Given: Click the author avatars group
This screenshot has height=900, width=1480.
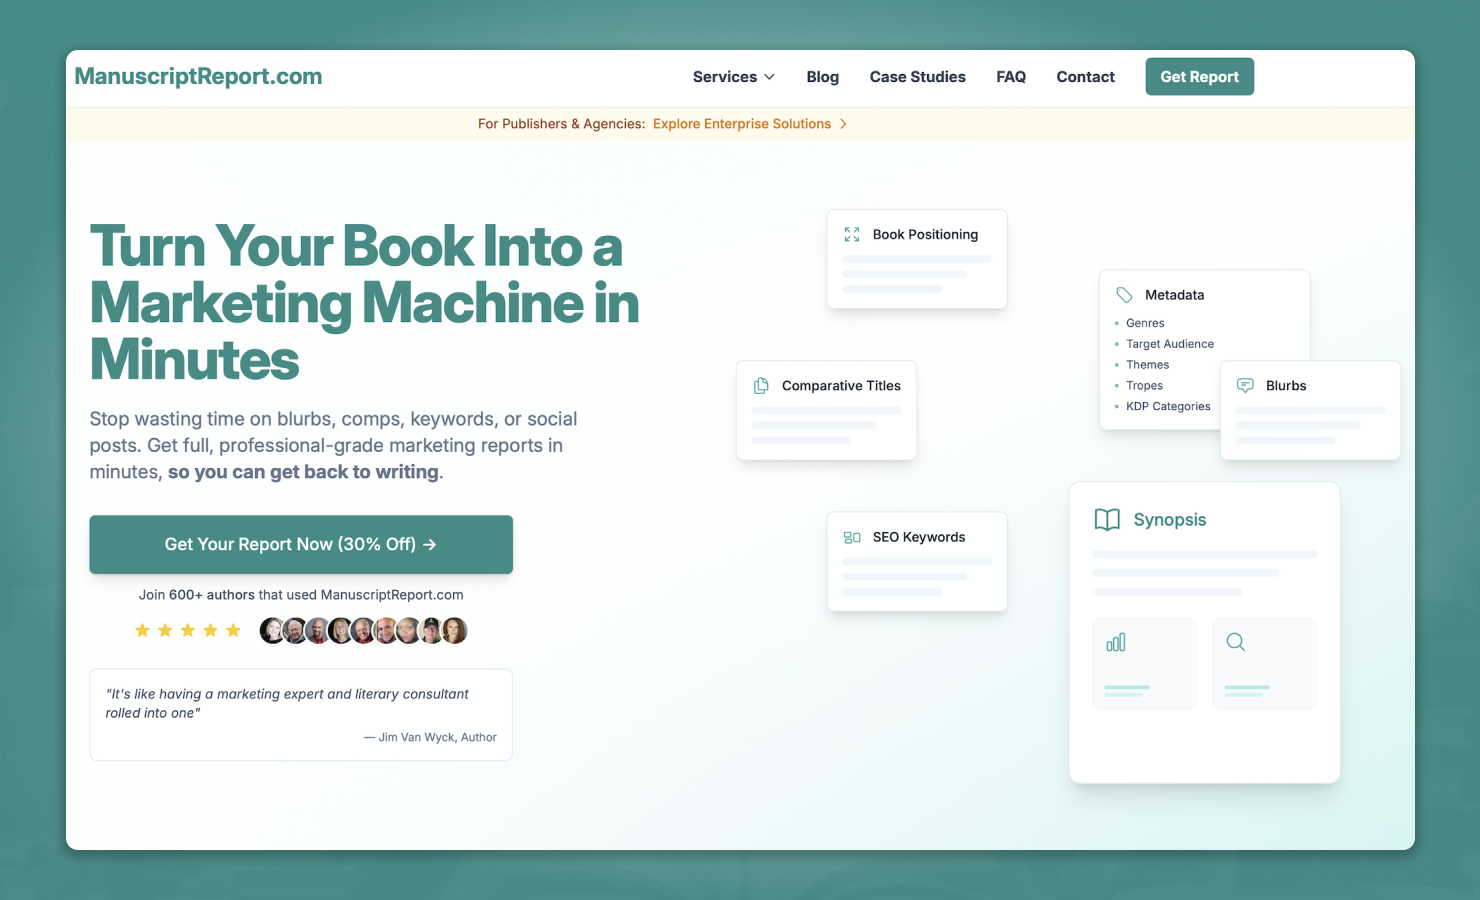Looking at the screenshot, I should [364, 630].
